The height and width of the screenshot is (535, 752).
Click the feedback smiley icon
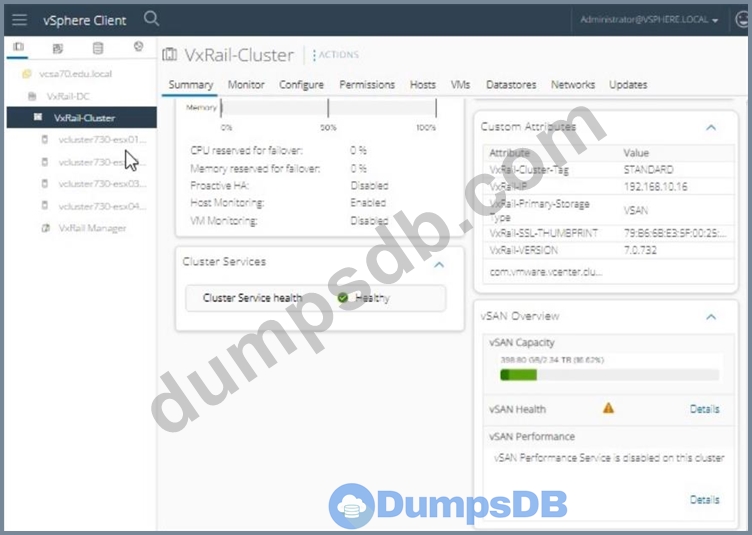click(x=742, y=19)
